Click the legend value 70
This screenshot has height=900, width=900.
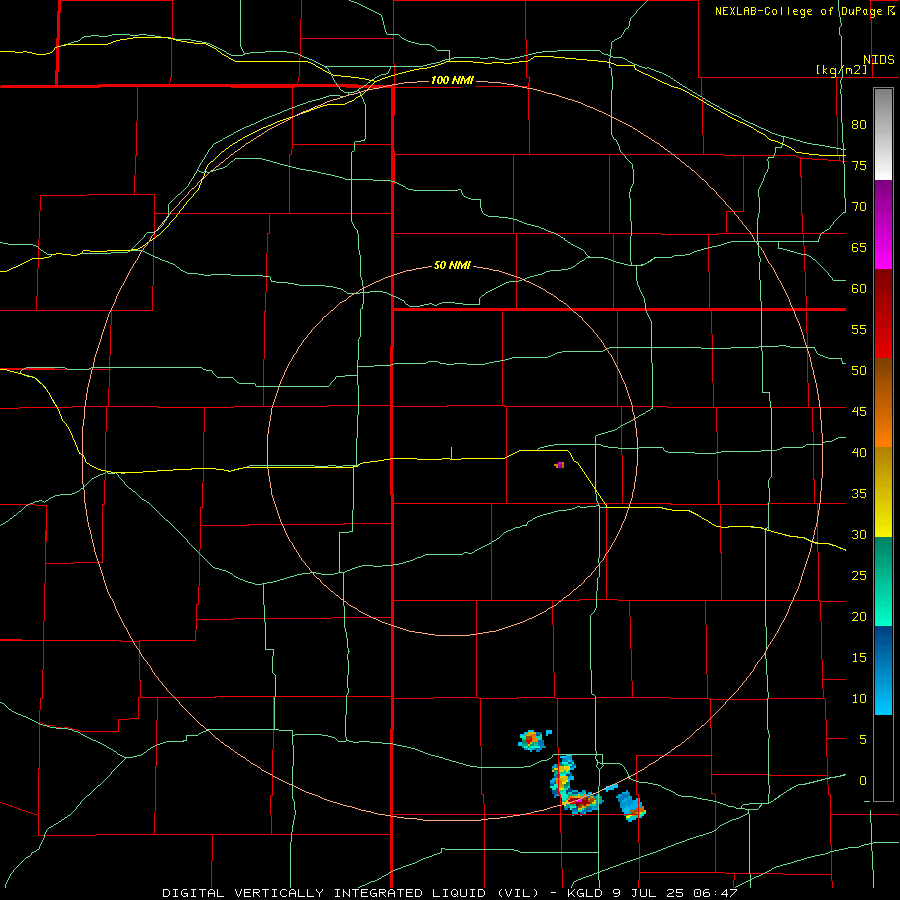[859, 207]
